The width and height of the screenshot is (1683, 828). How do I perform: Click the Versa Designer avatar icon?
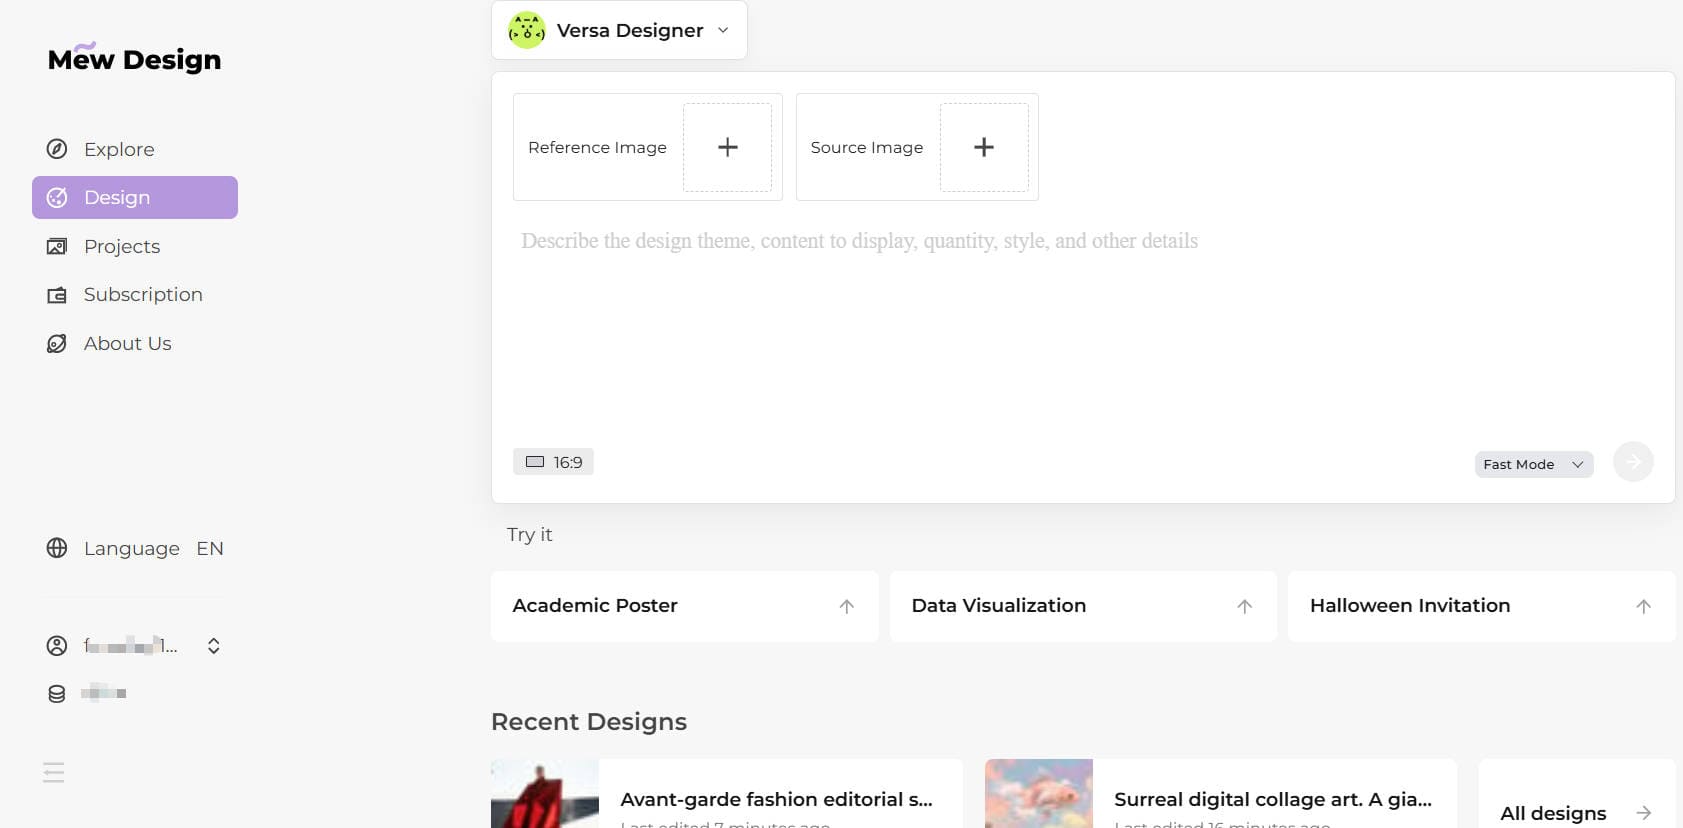point(527,30)
